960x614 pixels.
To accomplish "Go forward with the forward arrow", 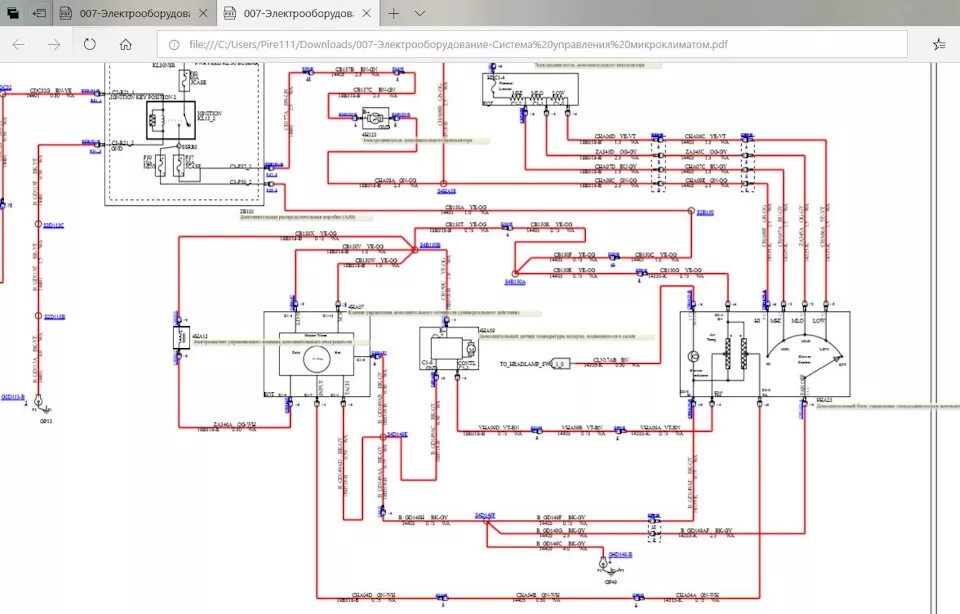I will (x=54, y=44).
